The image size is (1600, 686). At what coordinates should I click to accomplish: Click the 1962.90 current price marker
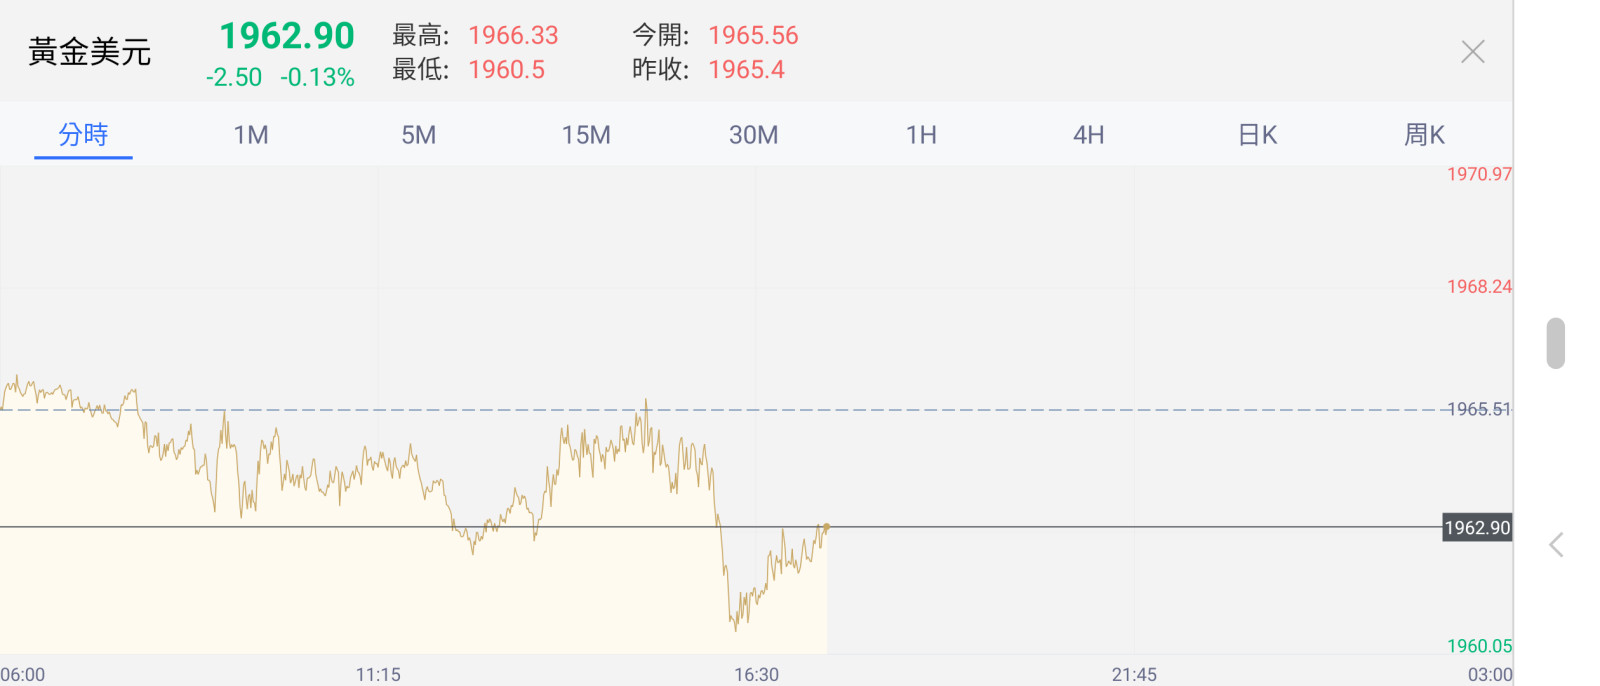(1477, 528)
